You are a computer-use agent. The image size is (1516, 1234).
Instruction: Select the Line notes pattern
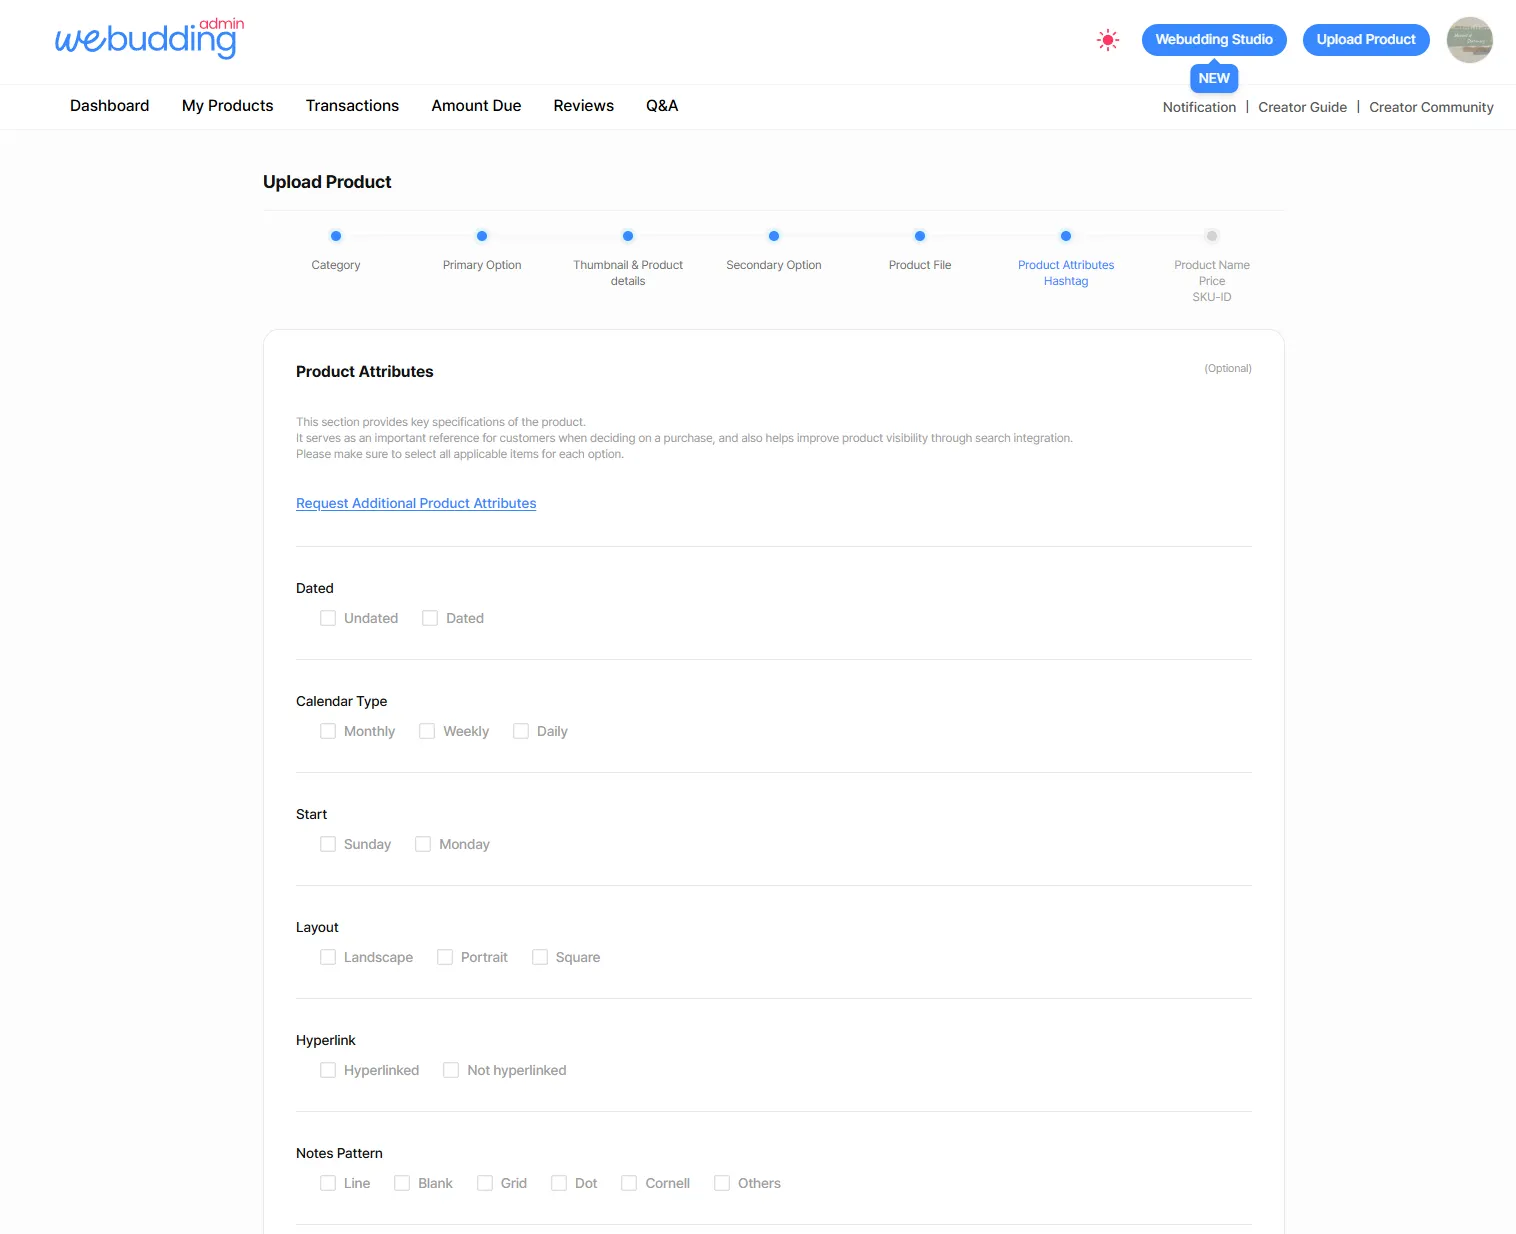click(328, 1183)
